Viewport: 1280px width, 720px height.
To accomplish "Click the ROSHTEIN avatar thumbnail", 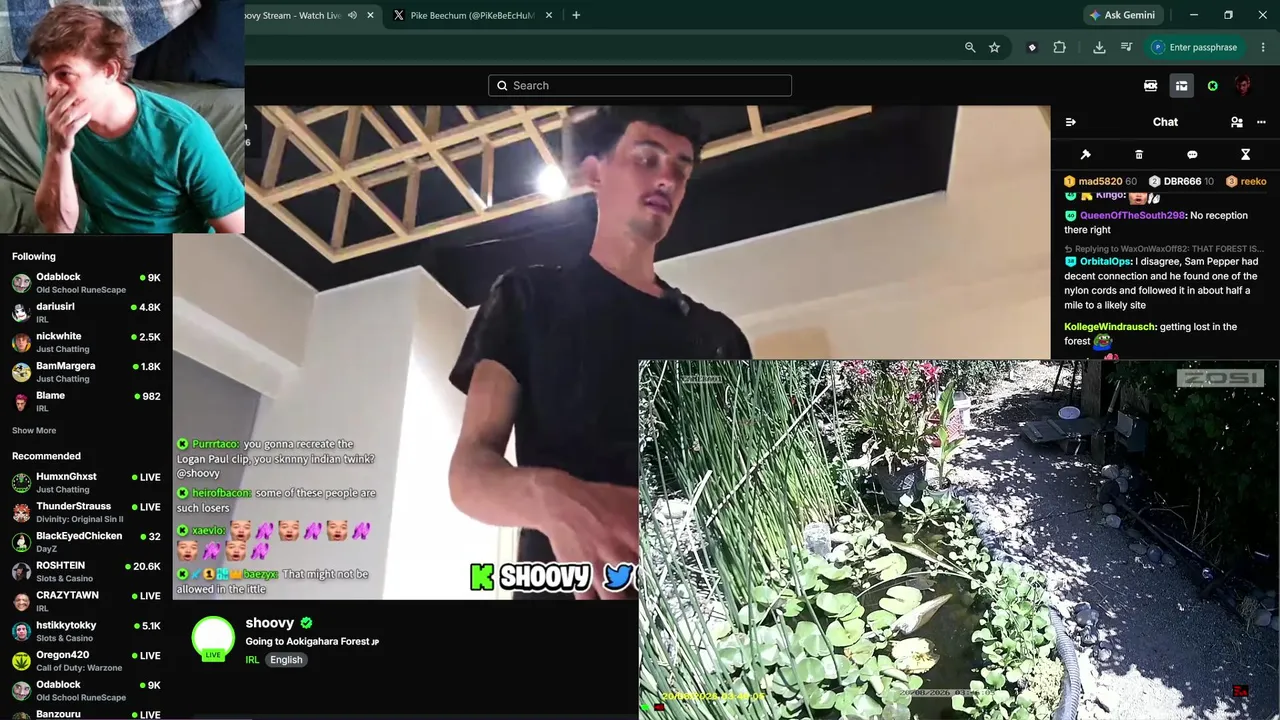I will [x=21, y=571].
